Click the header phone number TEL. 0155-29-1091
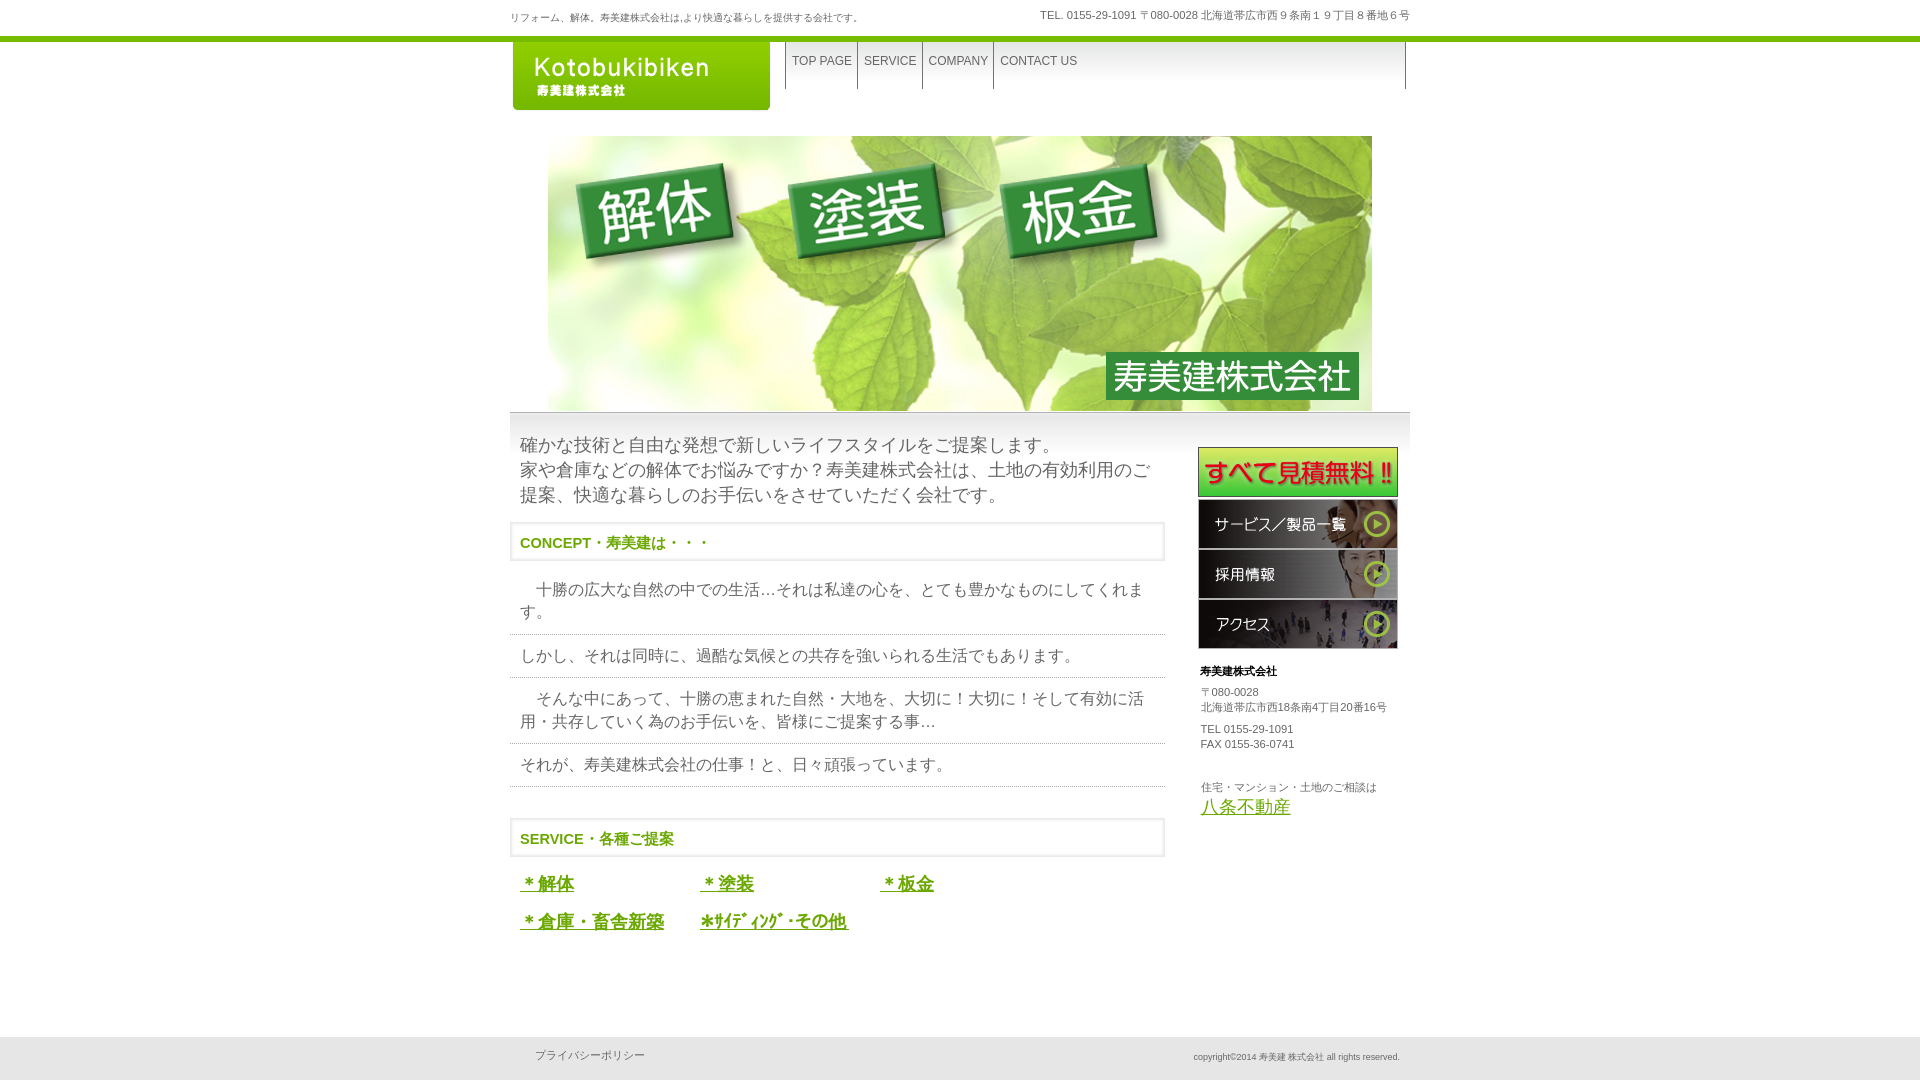1920x1080 pixels. tap(1088, 15)
